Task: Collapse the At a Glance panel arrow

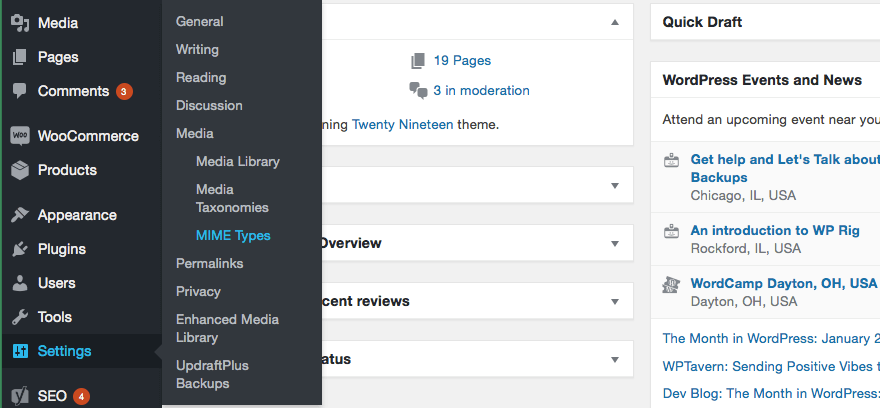Action: point(615,22)
